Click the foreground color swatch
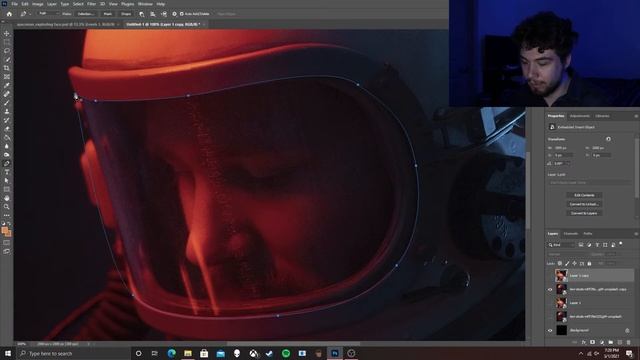640x360 pixels. (5, 231)
